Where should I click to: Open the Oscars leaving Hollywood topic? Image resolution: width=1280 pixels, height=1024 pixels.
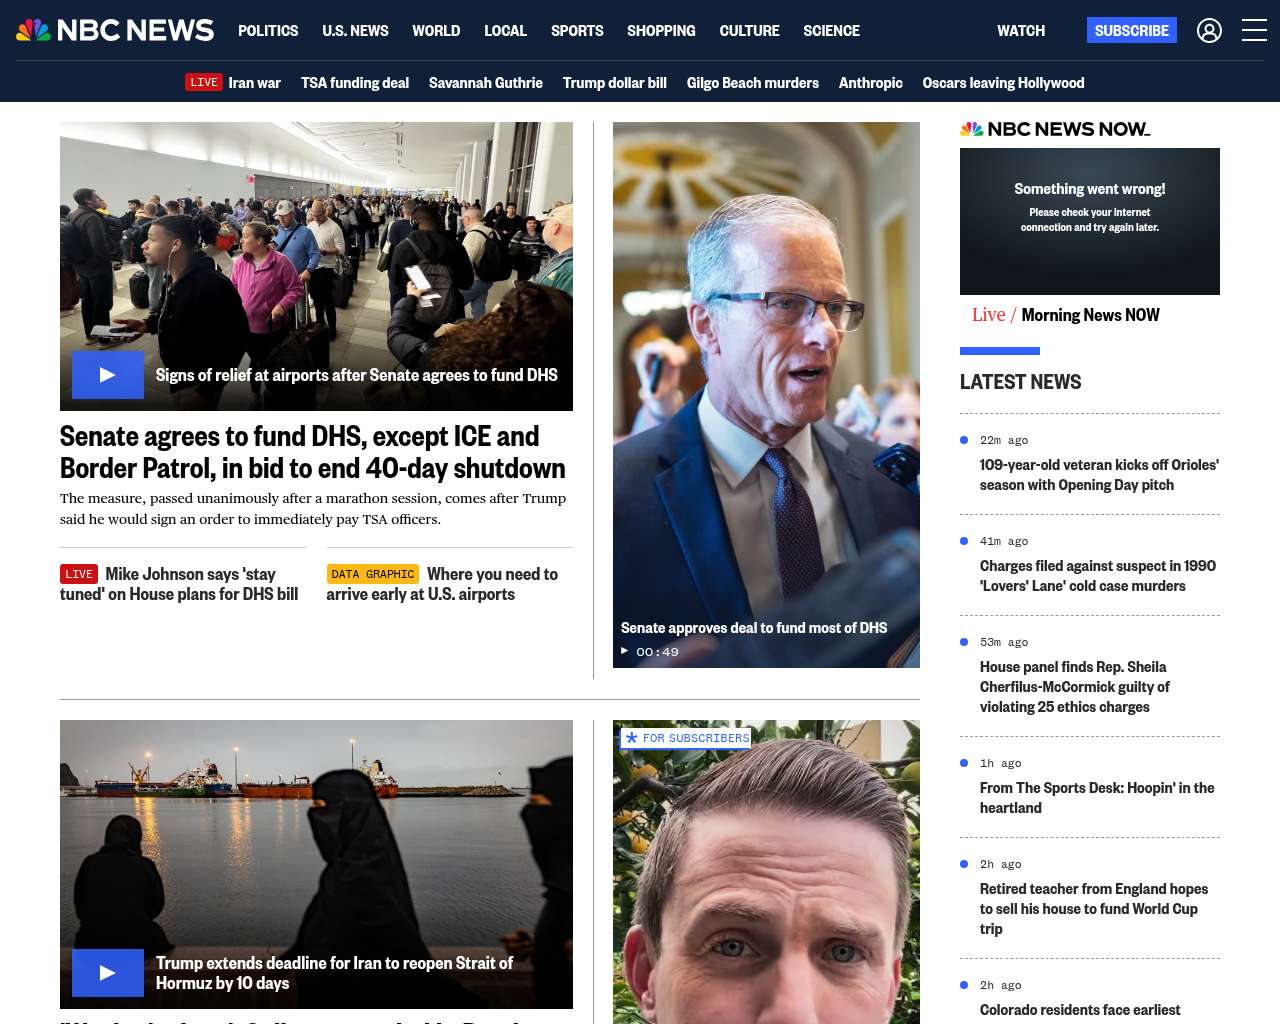click(x=1003, y=83)
